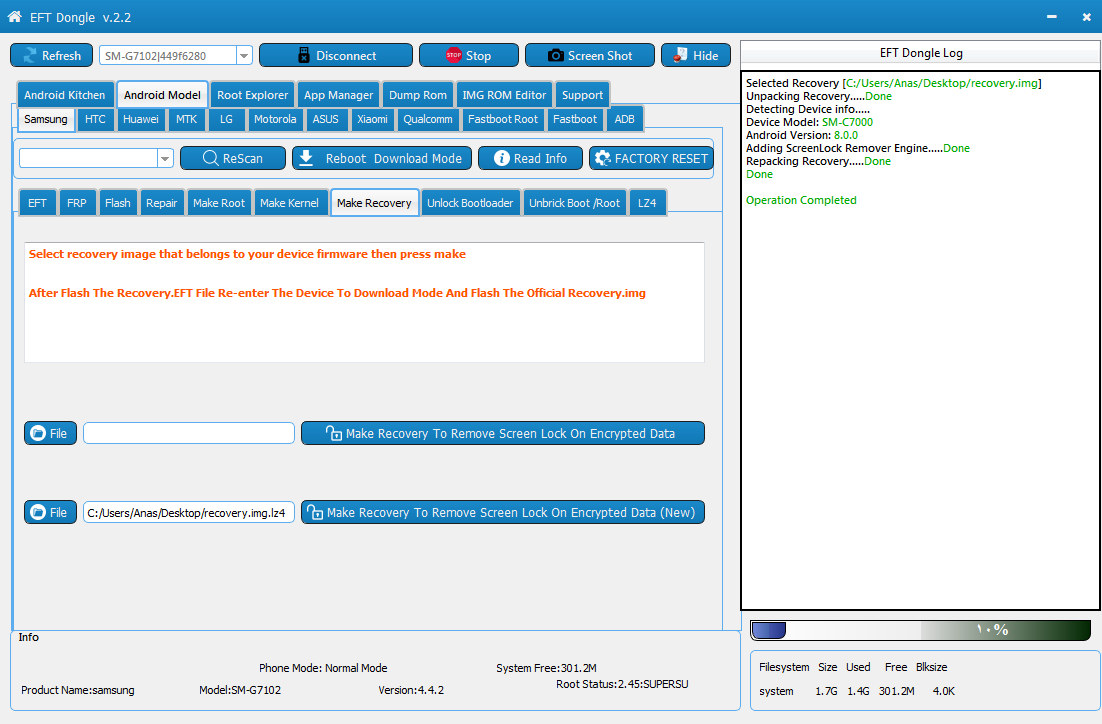Click the File button beside the recovery.img.lz4 path
The width and height of the screenshot is (1102, 724).
(50, 512)
